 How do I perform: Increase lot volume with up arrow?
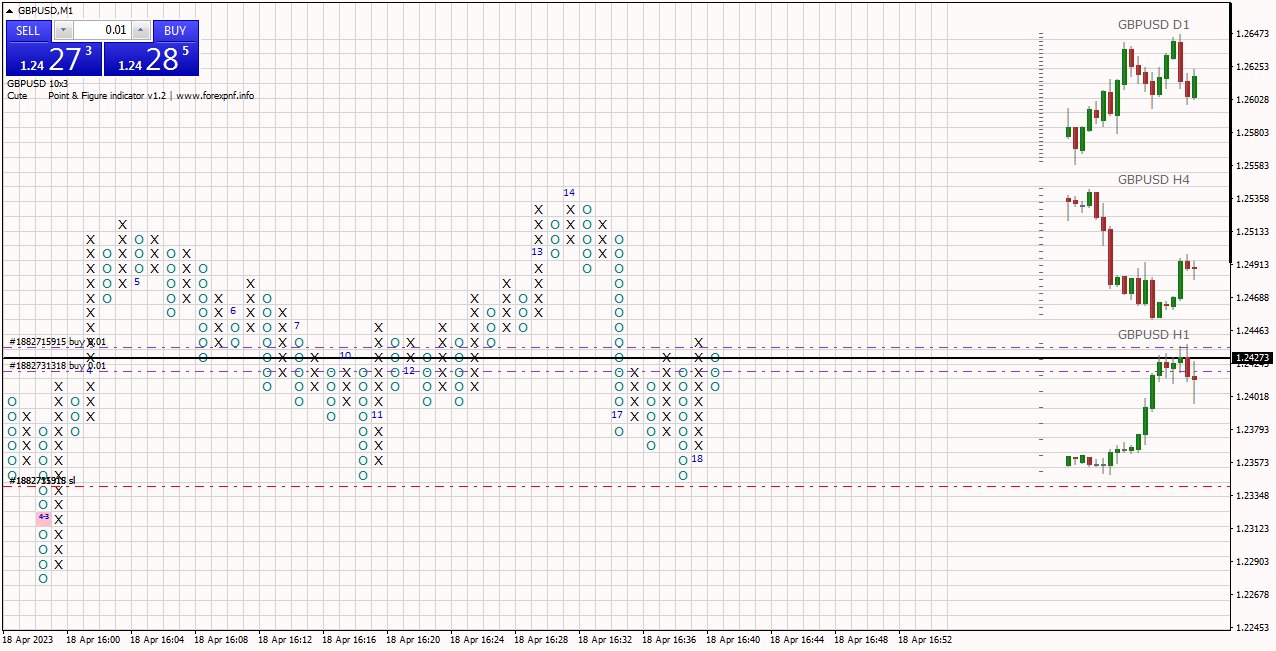click(140, 31)
